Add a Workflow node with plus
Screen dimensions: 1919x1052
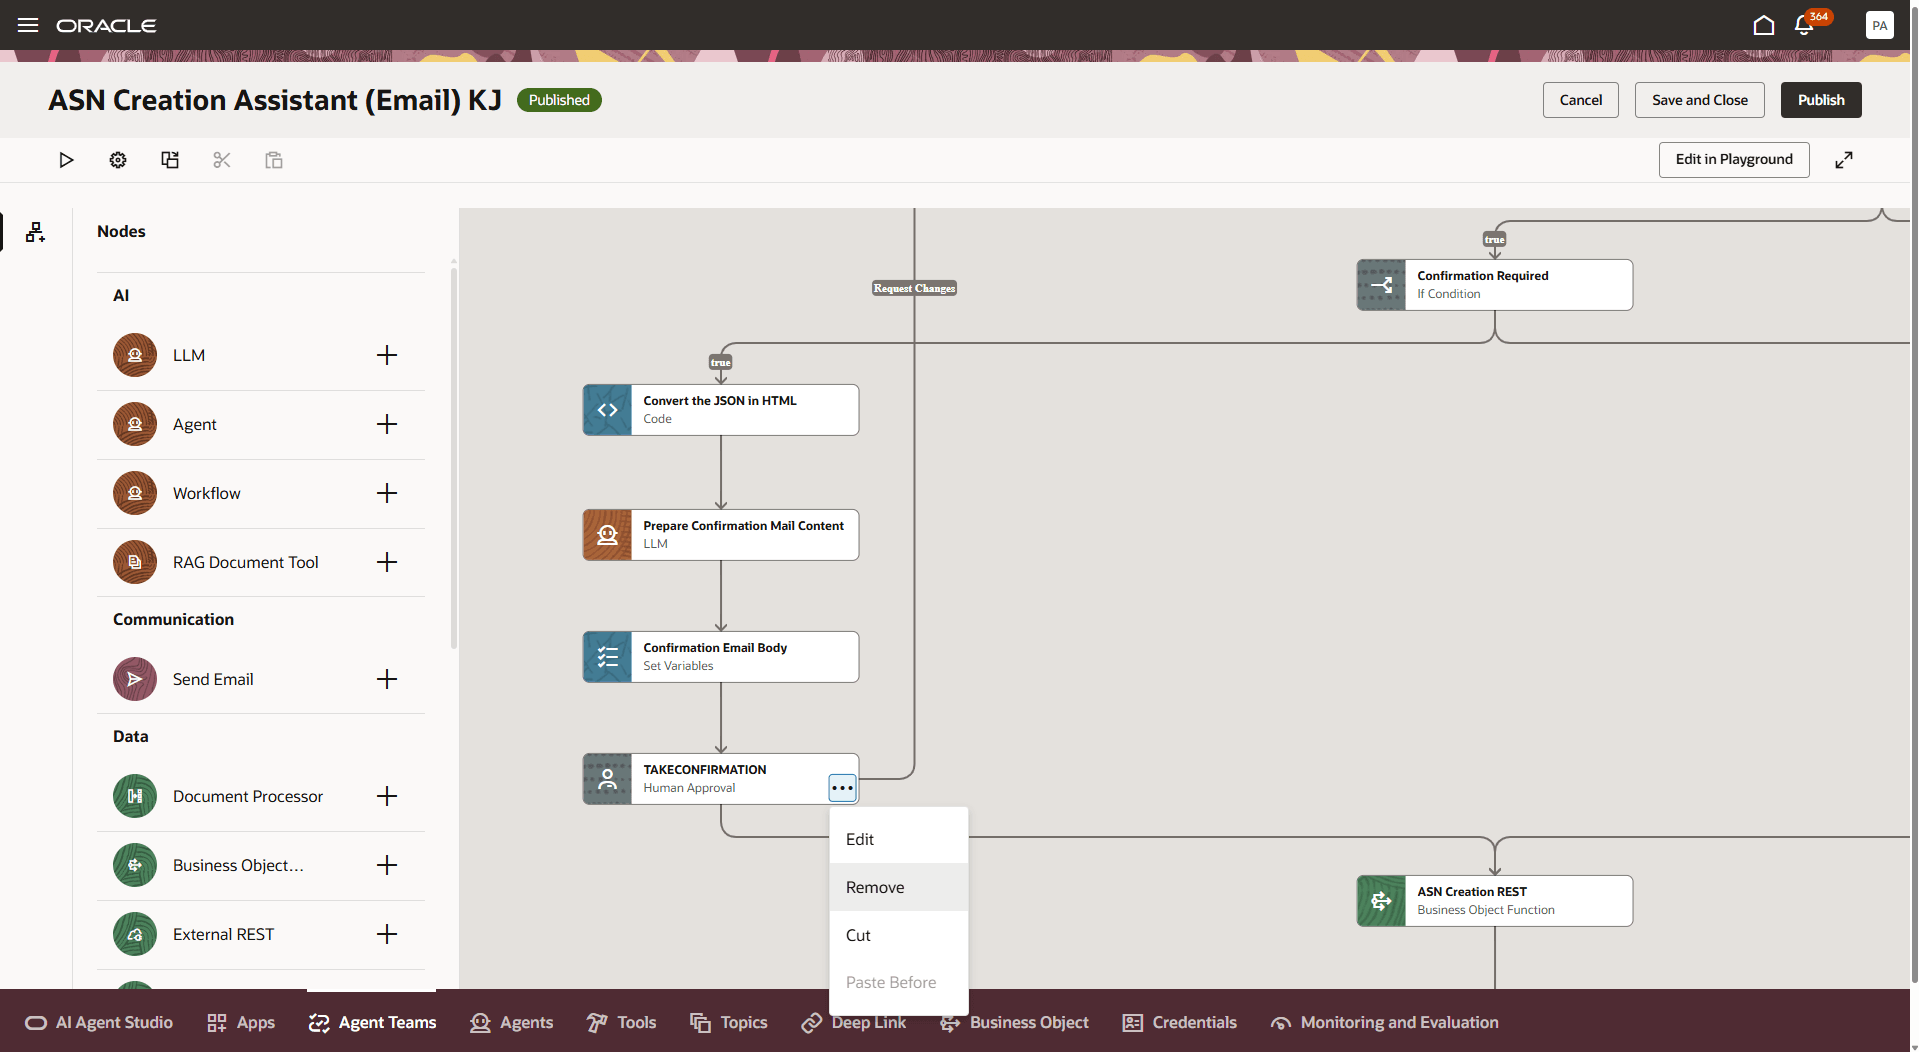[387, 493]
